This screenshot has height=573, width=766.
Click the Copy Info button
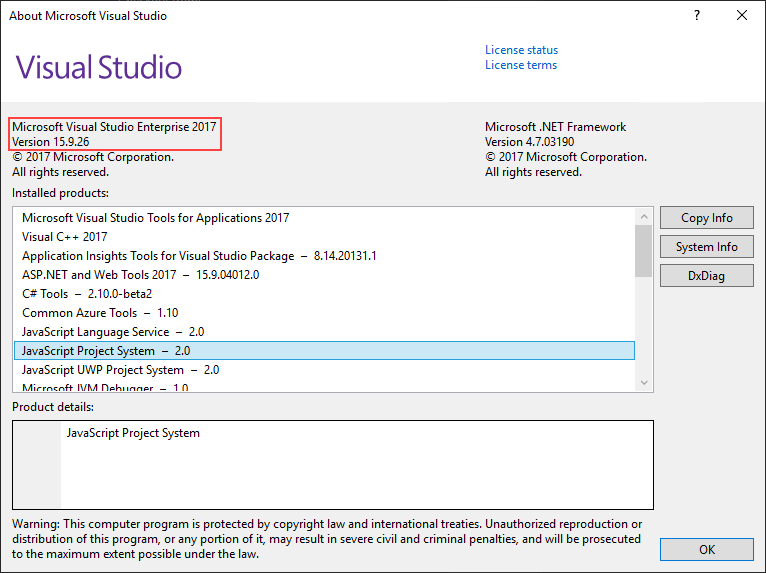click(x=706, y=218)
